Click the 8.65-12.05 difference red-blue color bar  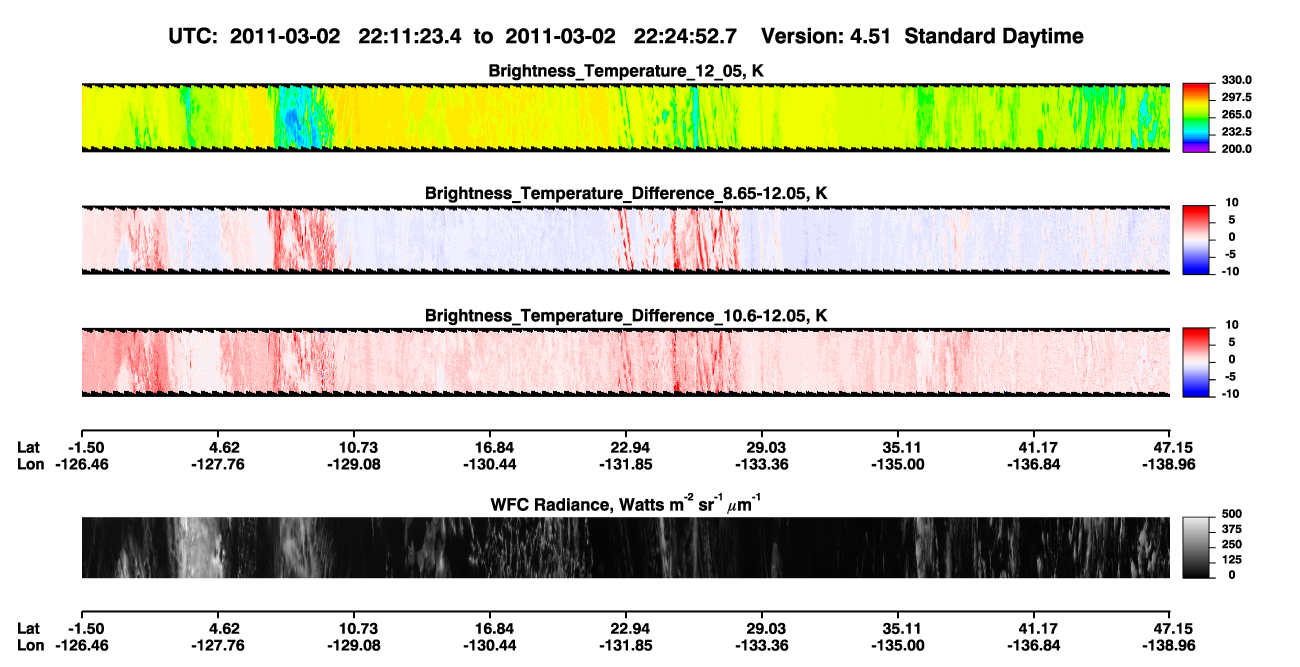point(1196,238)
